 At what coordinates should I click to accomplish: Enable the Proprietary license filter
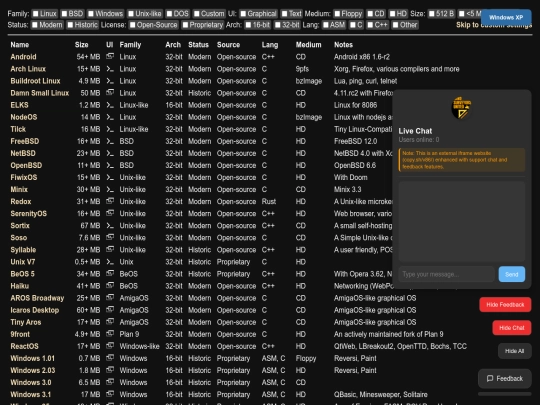(185, 25)
